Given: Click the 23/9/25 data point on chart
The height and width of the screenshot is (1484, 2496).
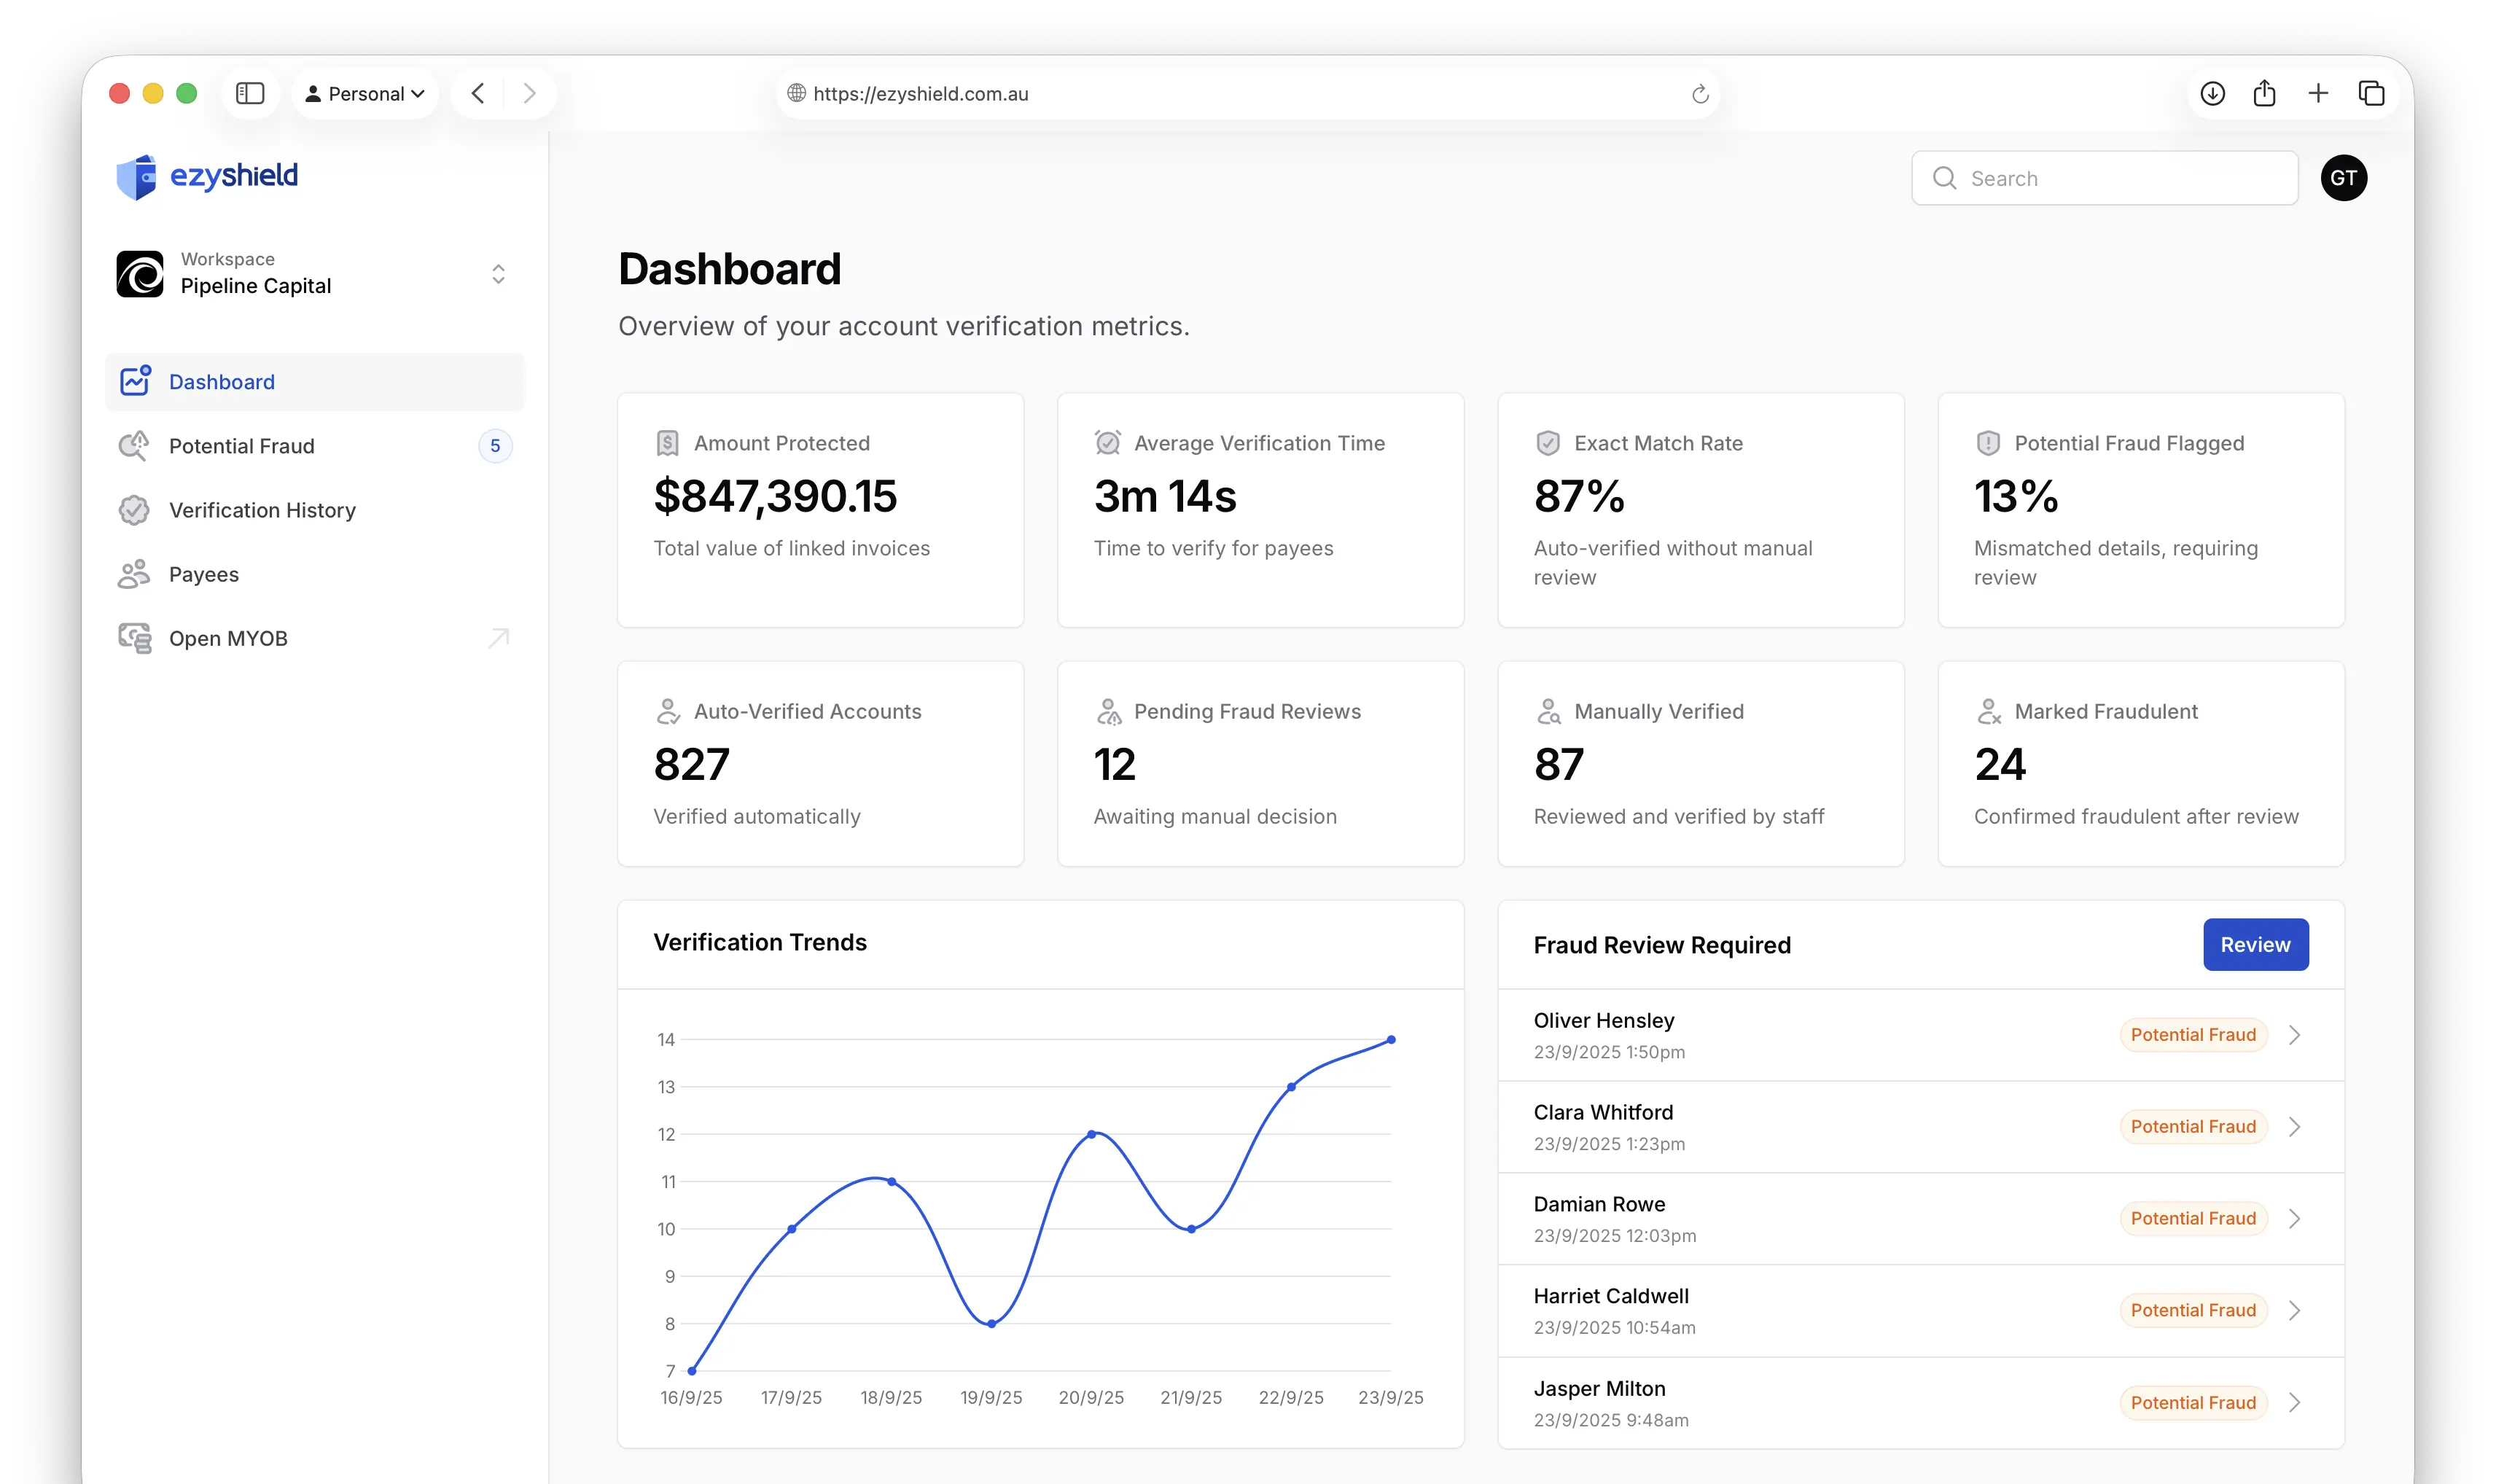Looking at the screenshot, I should point(1390,1040).
